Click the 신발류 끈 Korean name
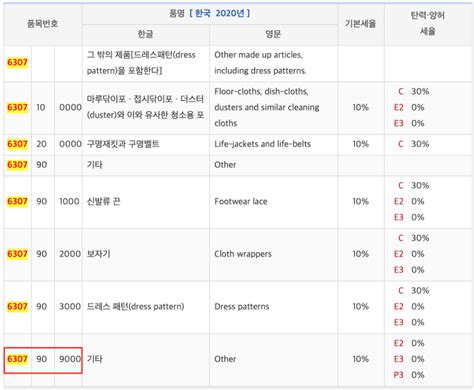This screenshot has height=390, width=474. point(103,201)
